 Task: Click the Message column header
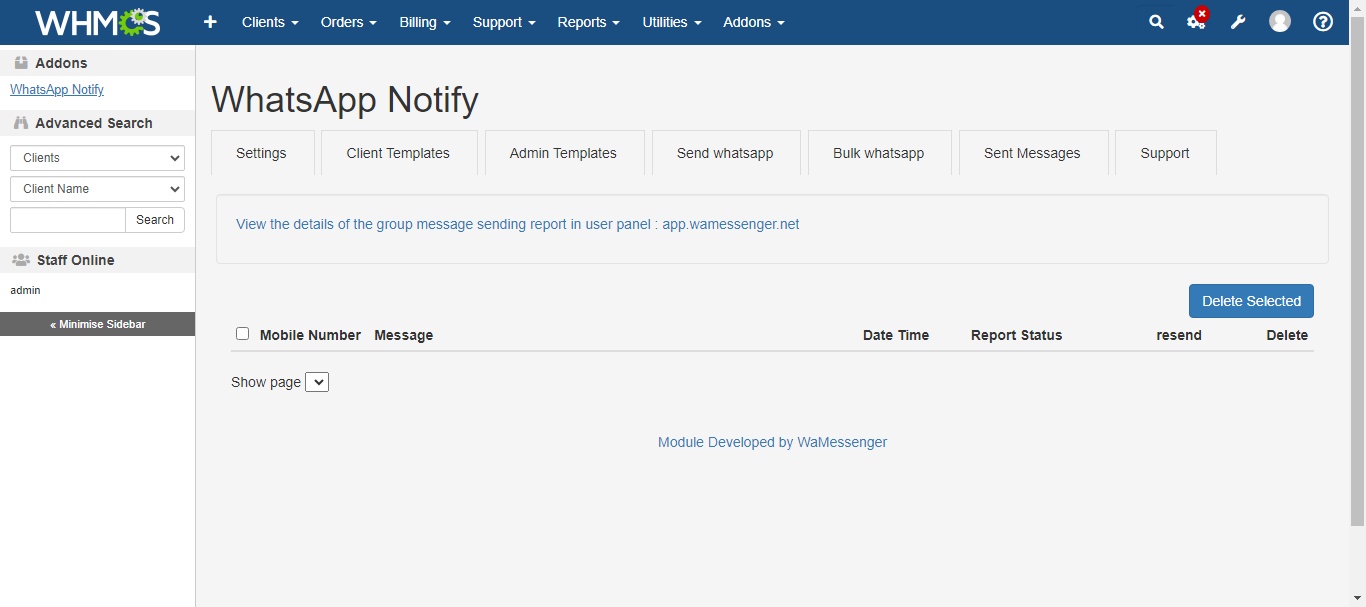404,335
